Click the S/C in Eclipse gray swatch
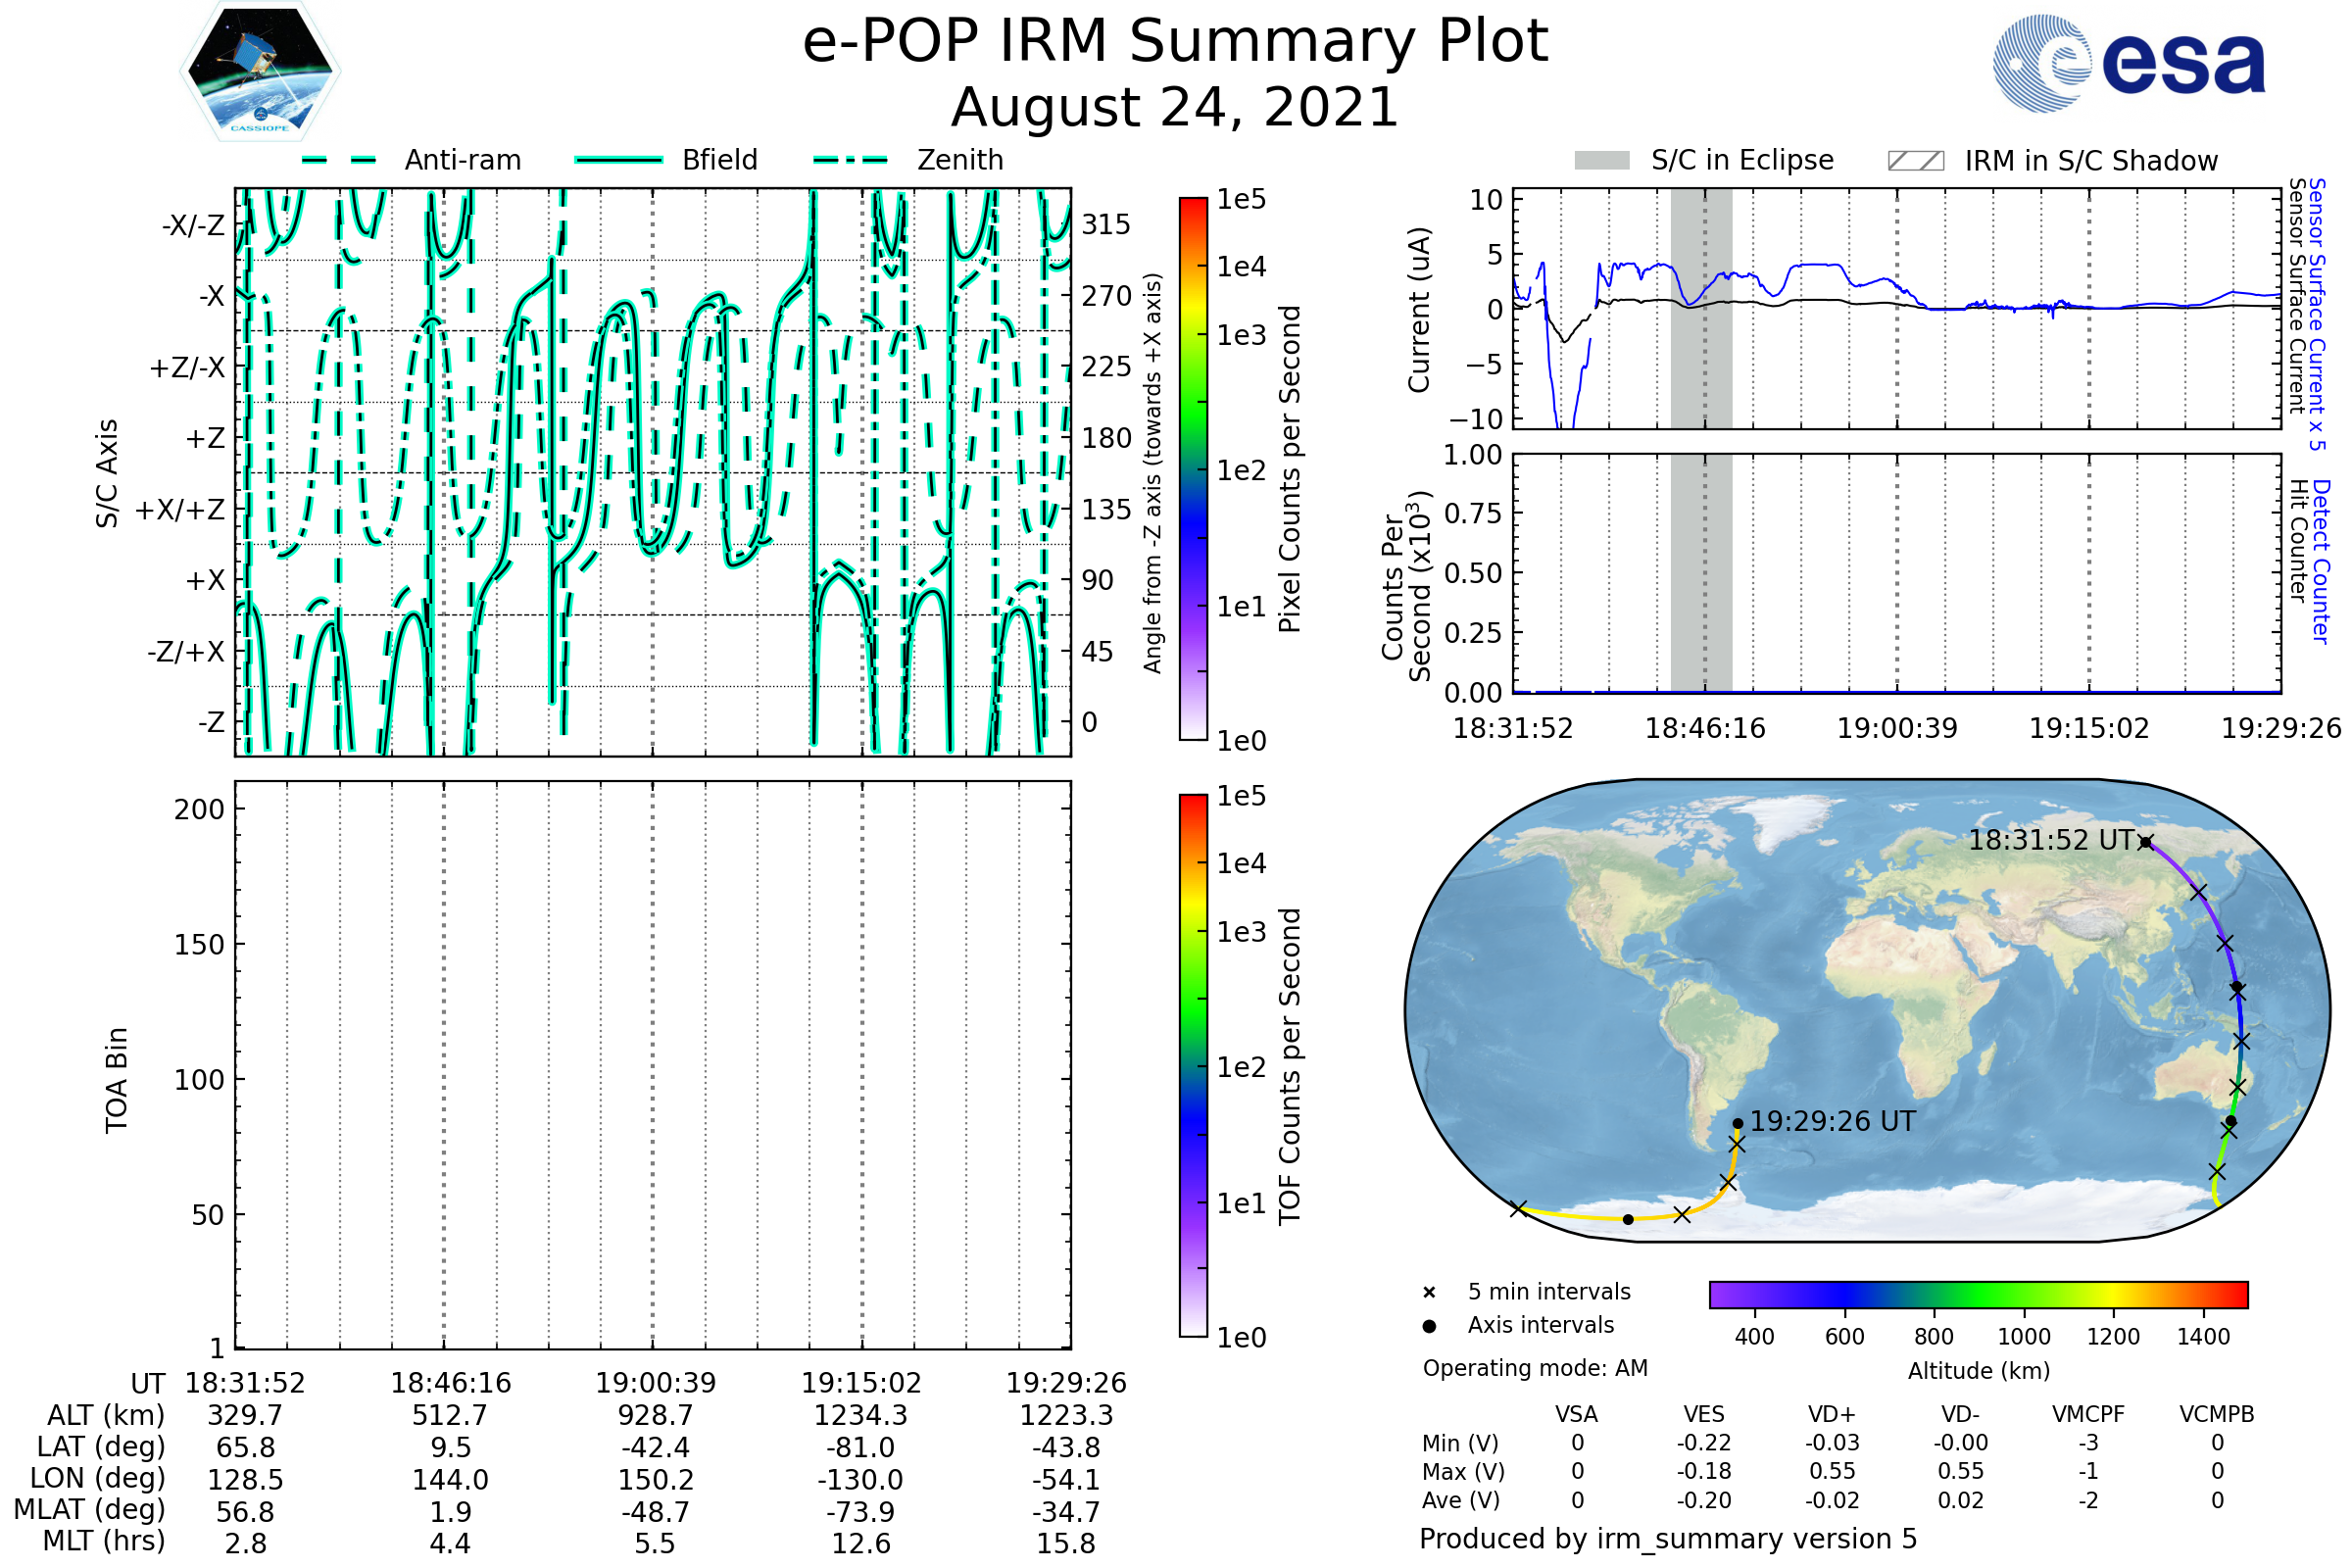Viewport: 2352px width, 1568px height. click(1601, 161)
